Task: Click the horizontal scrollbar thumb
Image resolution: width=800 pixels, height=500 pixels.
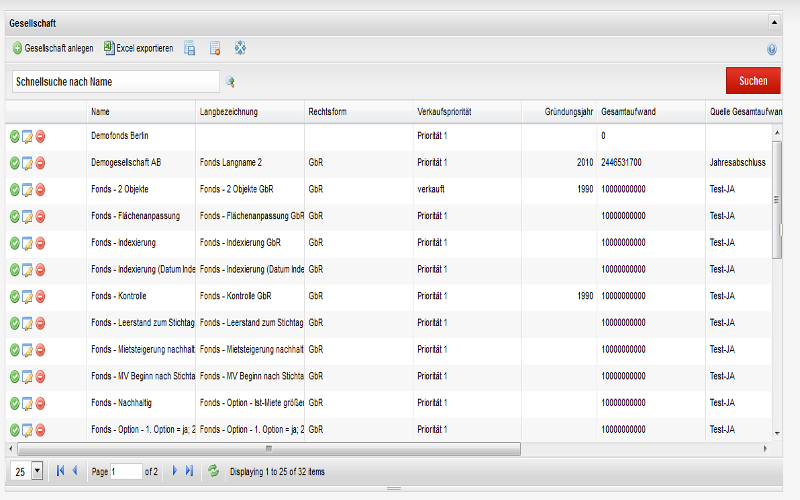Action: pyautogui.click(x=269, y=449)
